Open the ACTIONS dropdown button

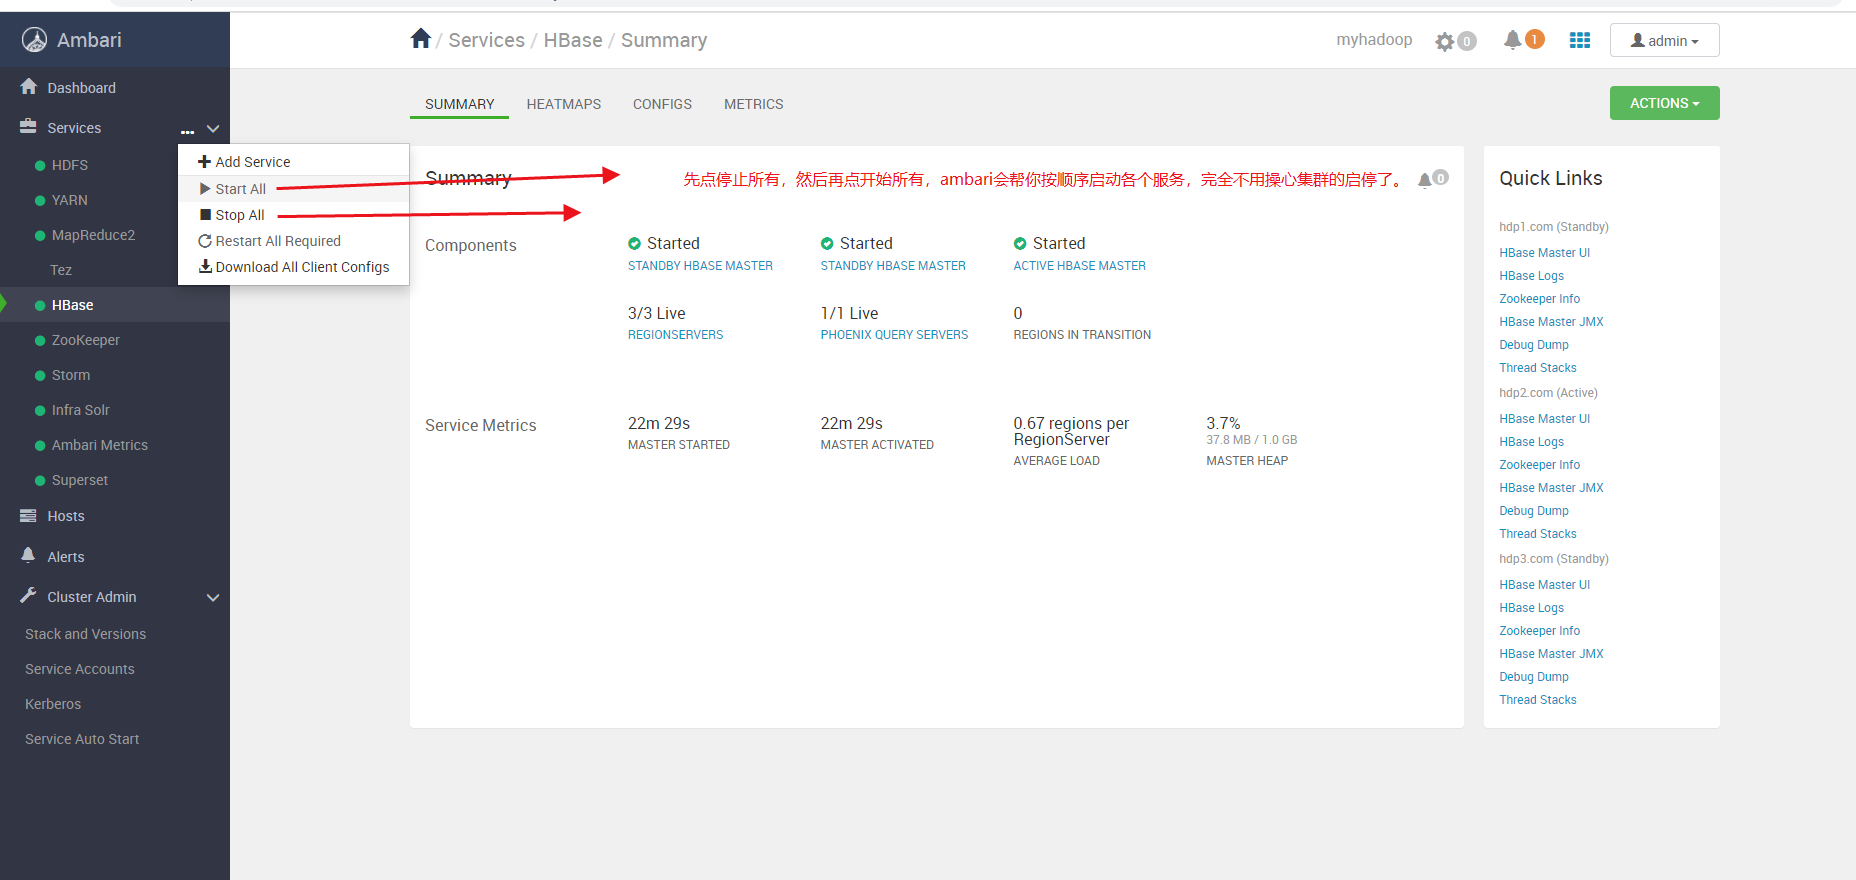pos(1664,103)
